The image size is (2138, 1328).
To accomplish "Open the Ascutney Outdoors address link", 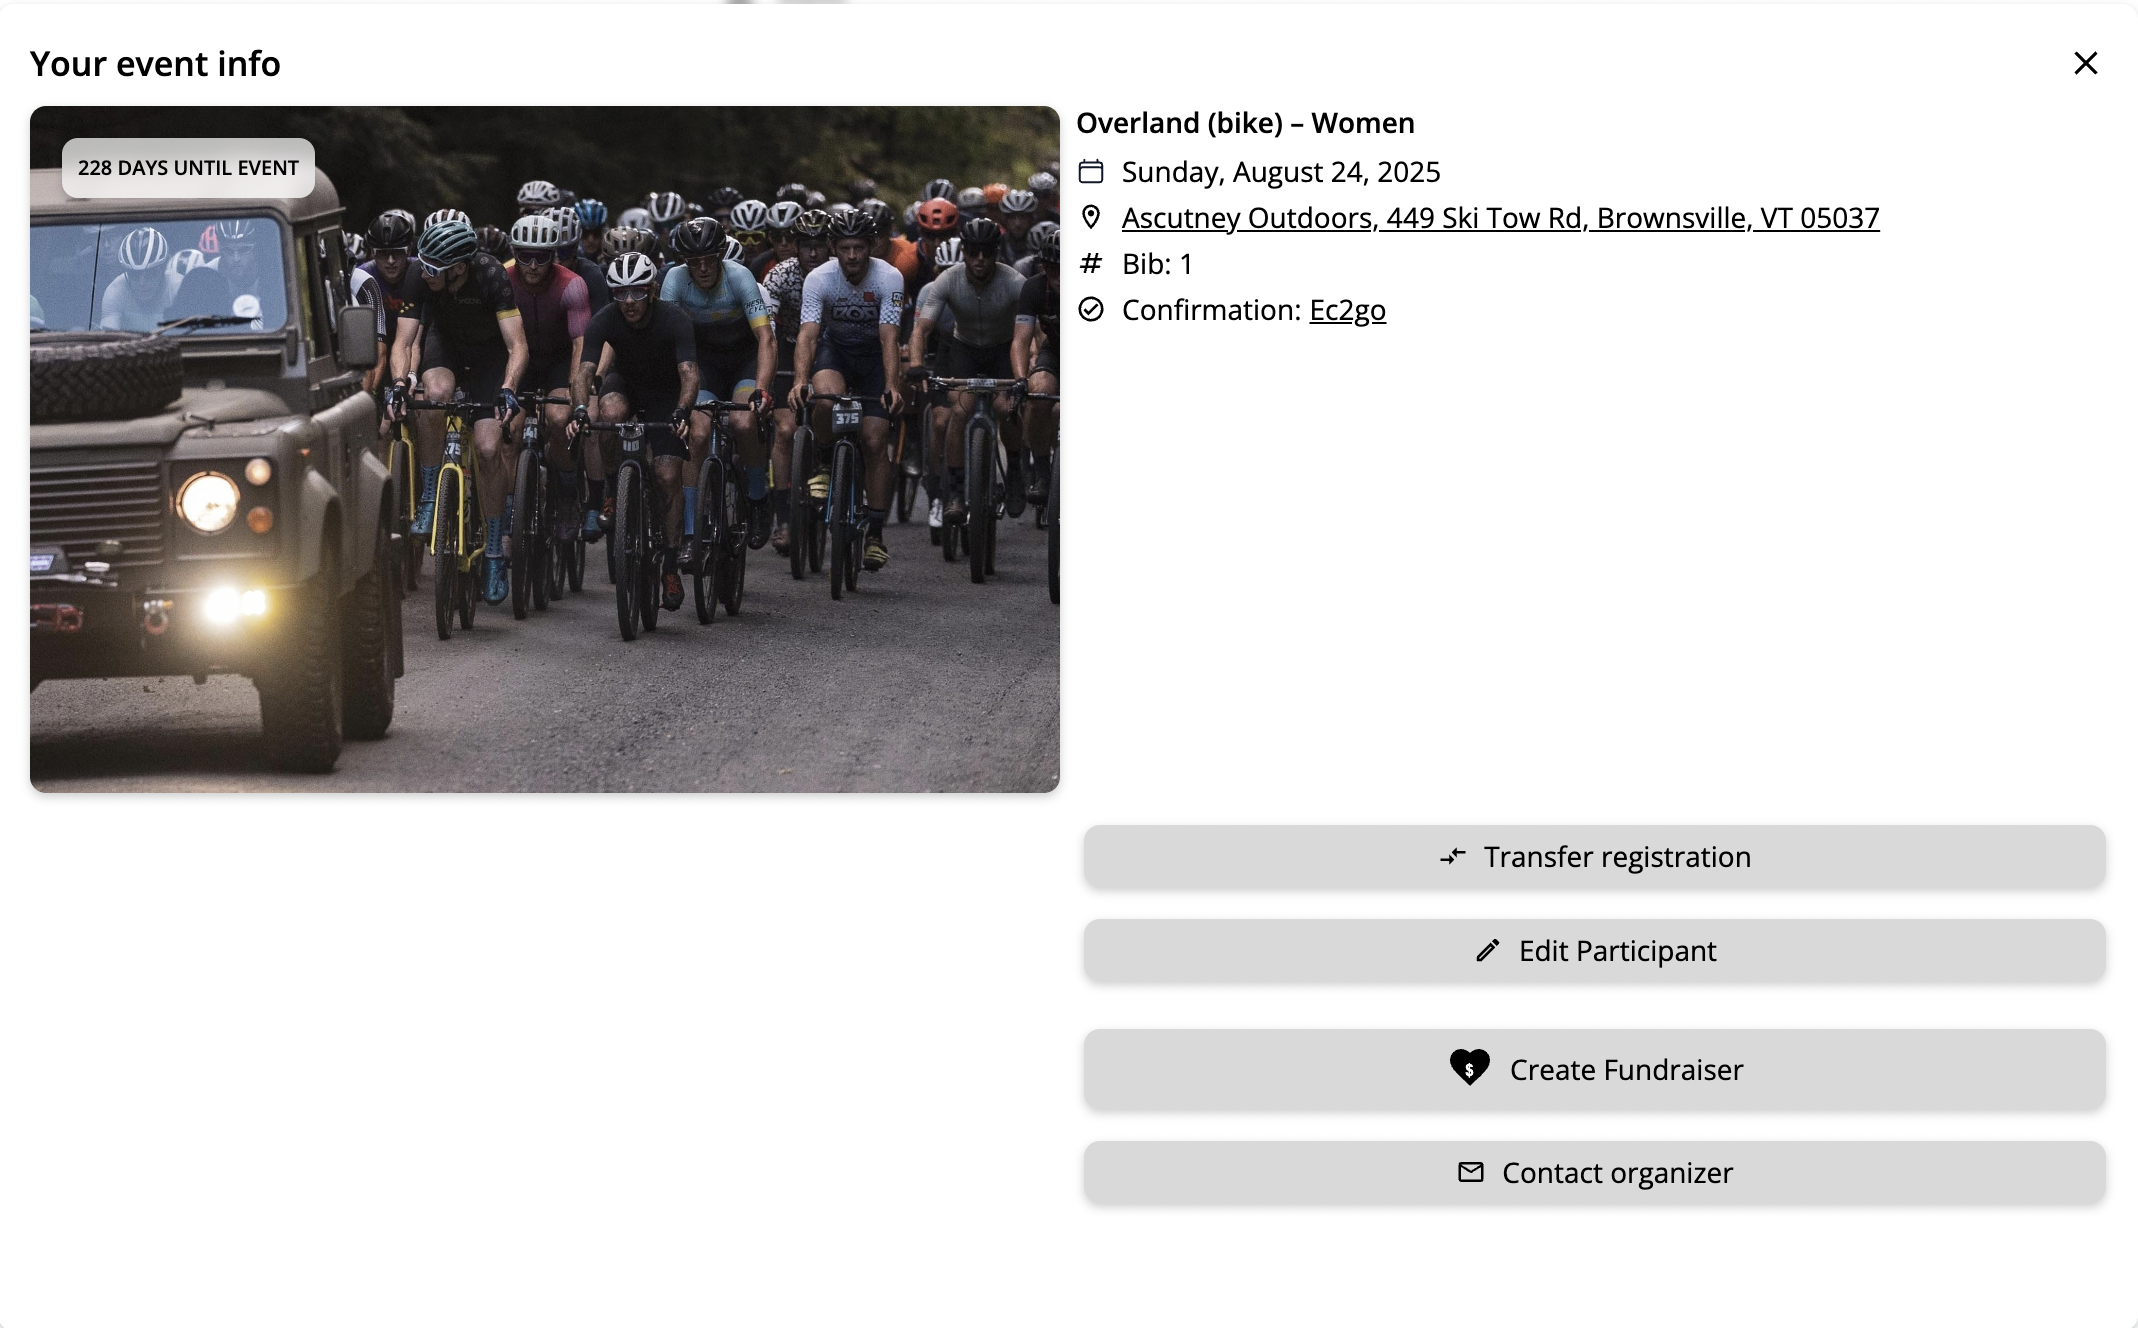I will click(x=1500, y=218).
